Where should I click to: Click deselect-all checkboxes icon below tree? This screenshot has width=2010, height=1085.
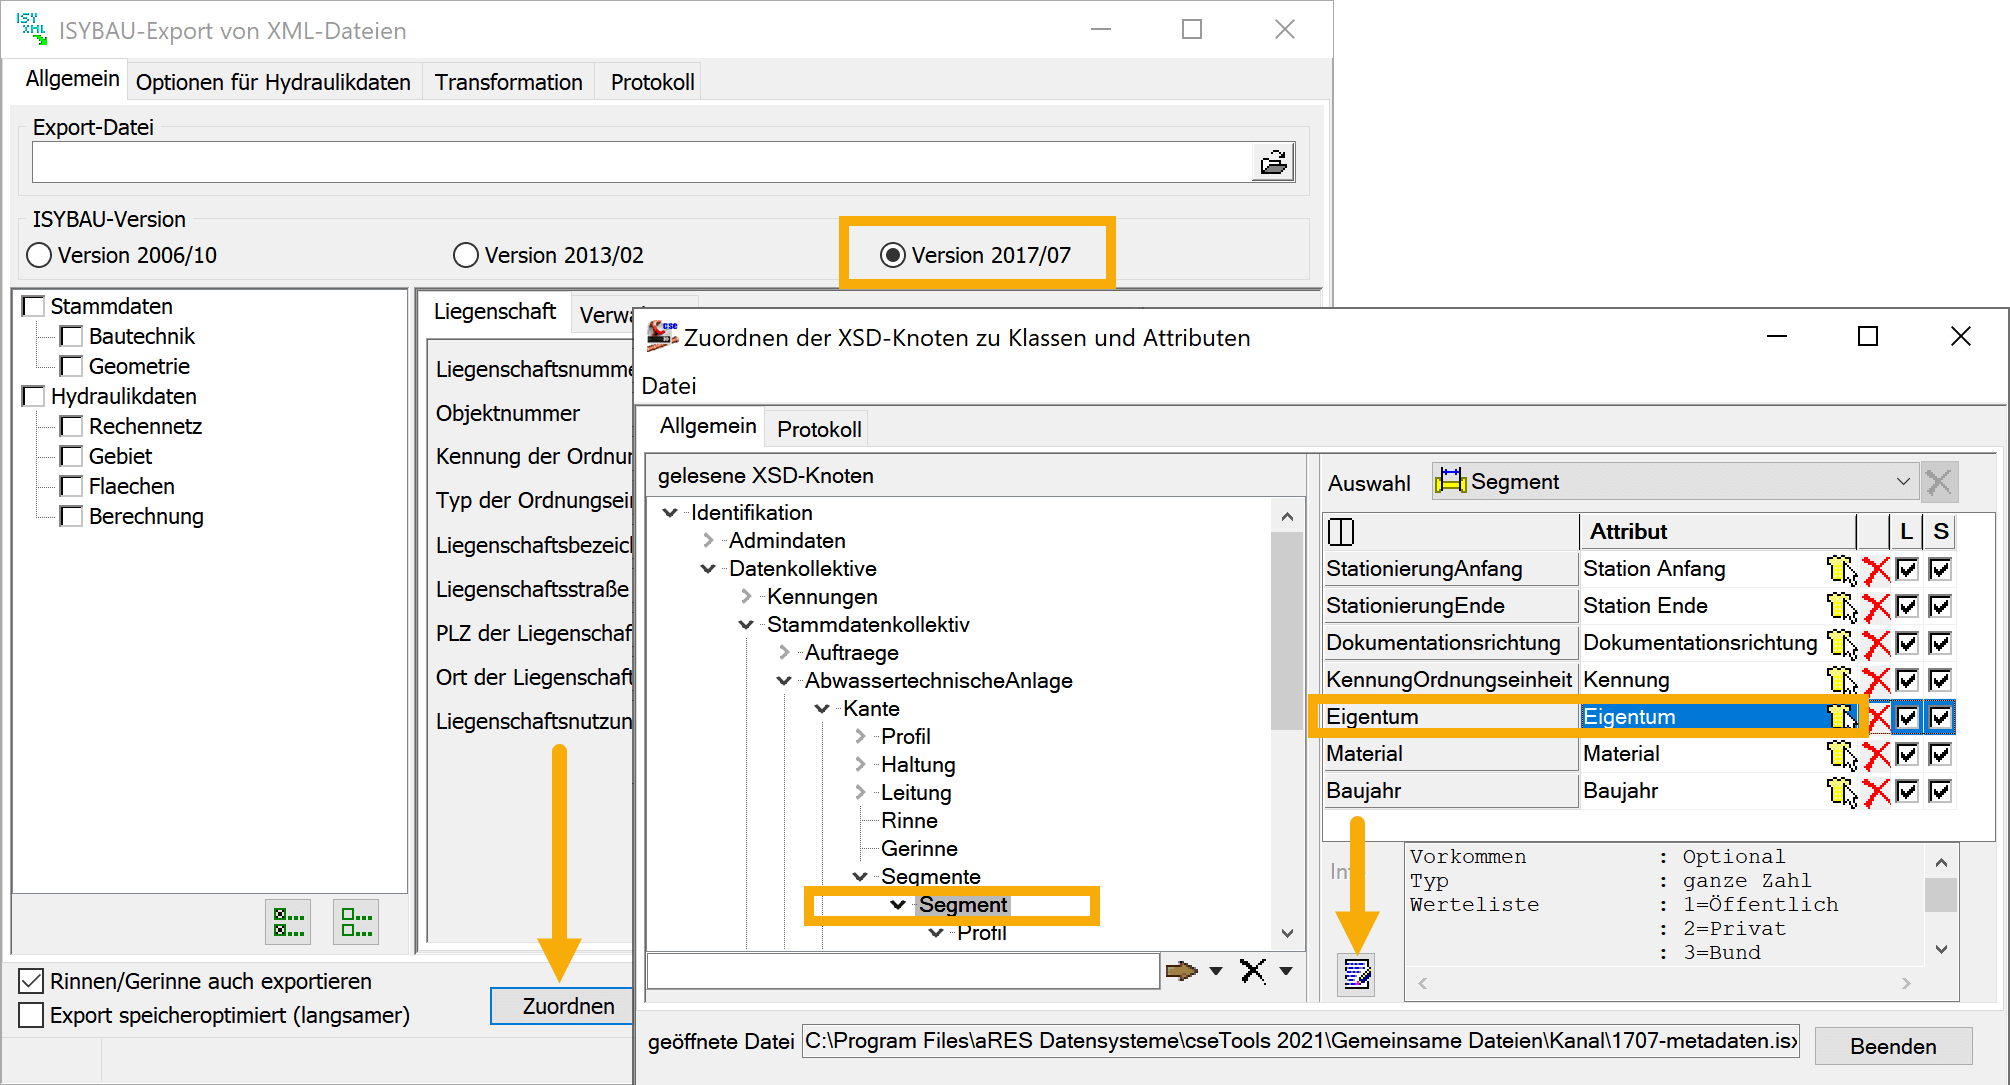pos(356,921)
